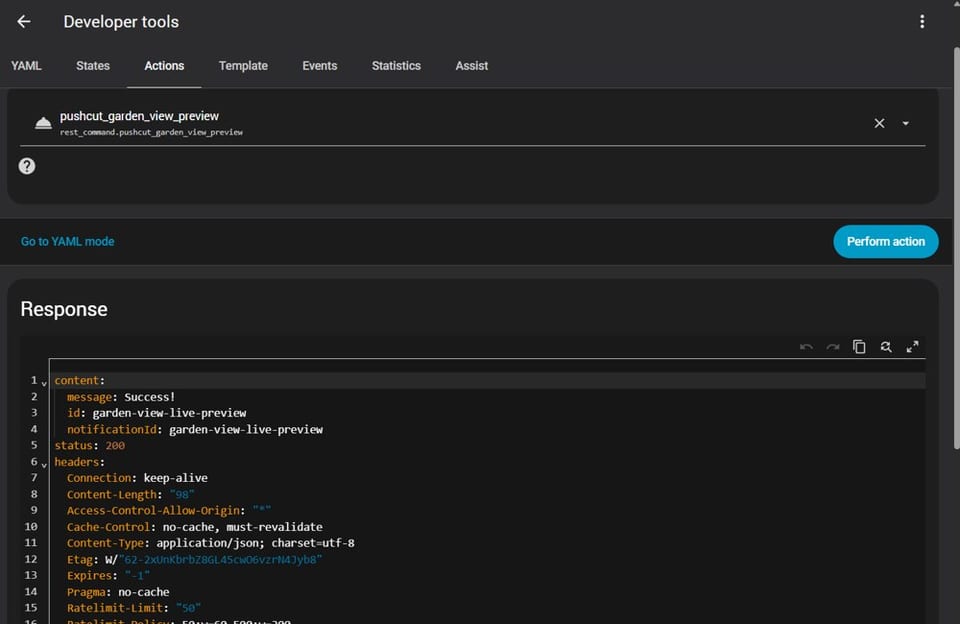Viewport: 960px width, 624px height.
Task: Open the Statistics tab
Action: tap(396, 66)
